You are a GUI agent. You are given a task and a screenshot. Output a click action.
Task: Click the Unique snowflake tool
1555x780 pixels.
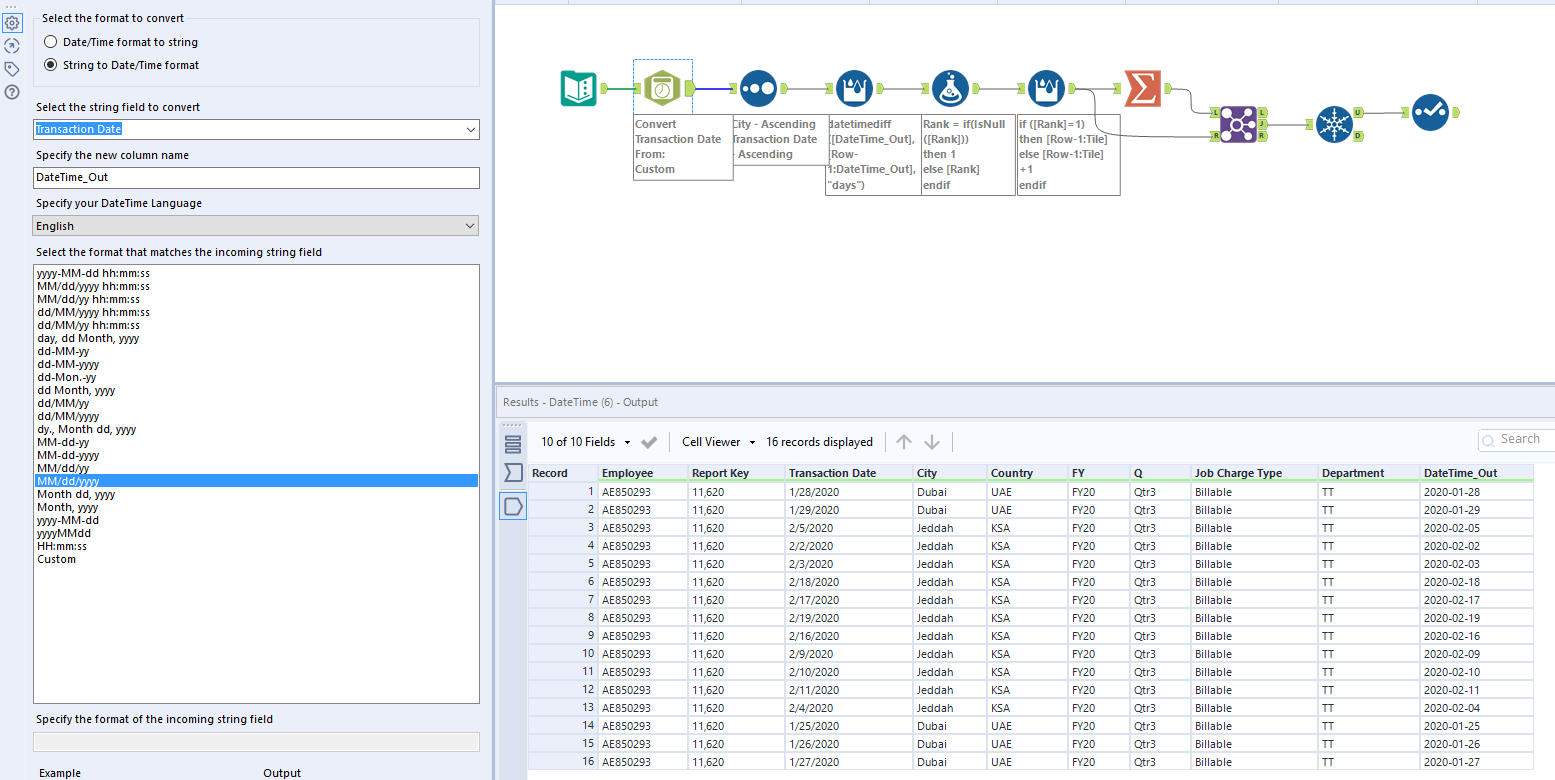point(1334,124)
